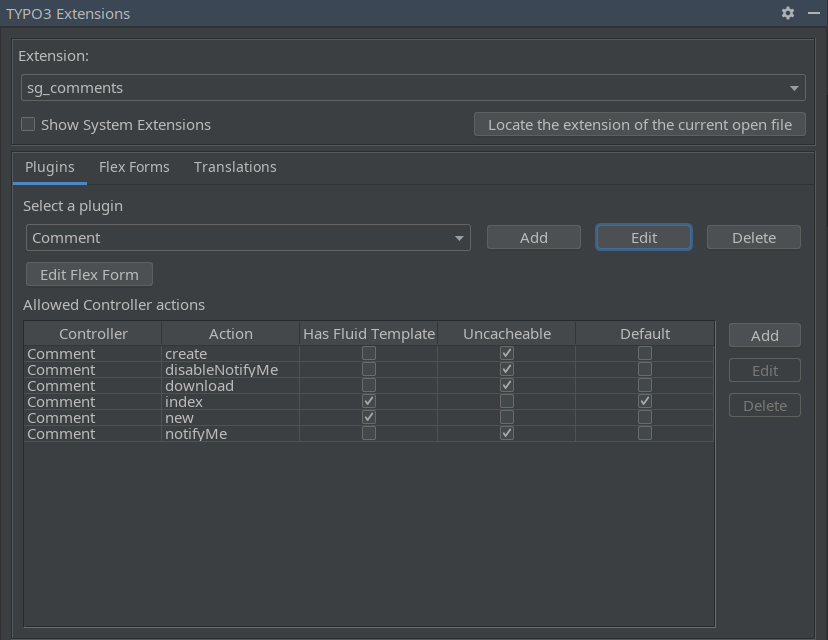
Task: Select Comment controller cell in notifyMe row
Action: [93, 434]
